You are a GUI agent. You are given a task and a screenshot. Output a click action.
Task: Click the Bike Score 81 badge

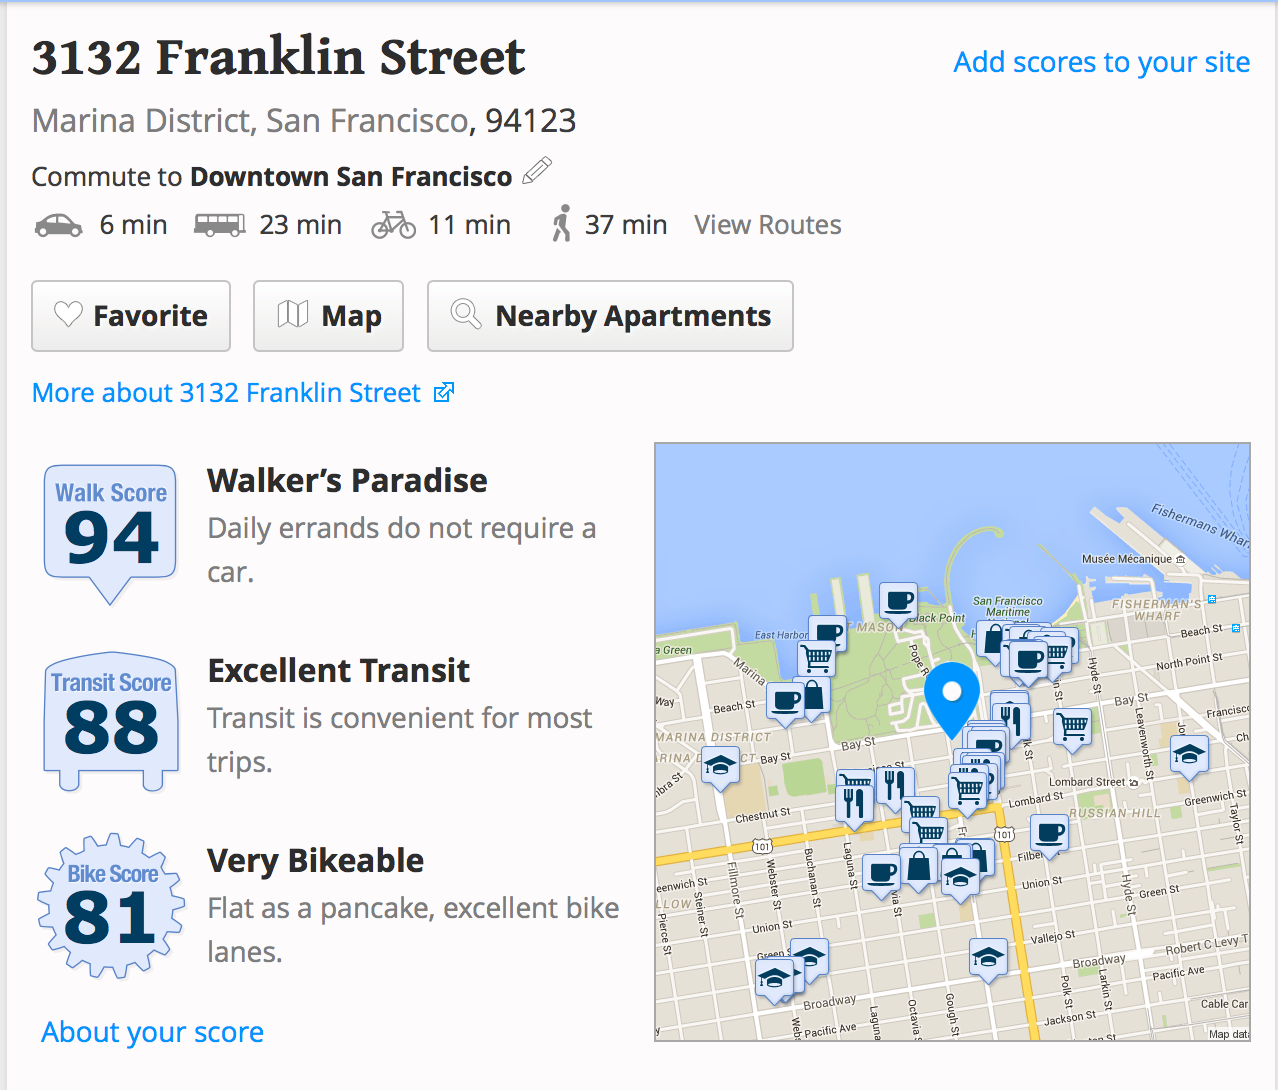[111, 905]
